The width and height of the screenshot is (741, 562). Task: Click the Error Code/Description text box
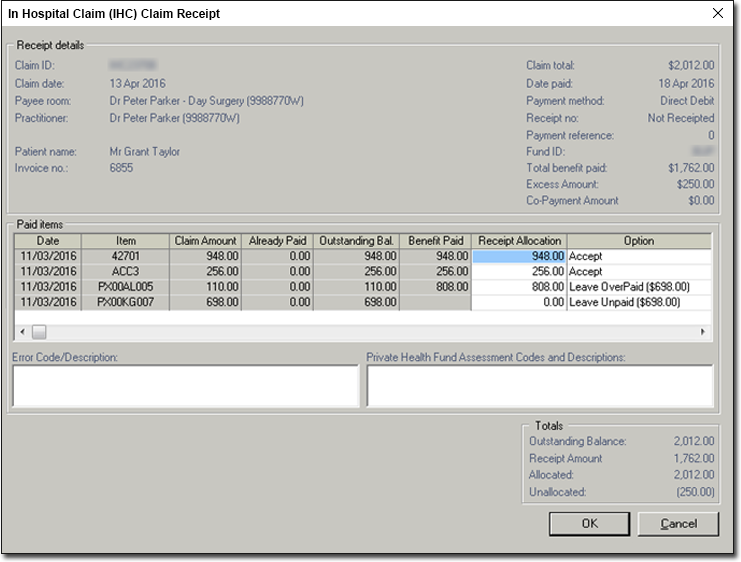tap(185, 386)
